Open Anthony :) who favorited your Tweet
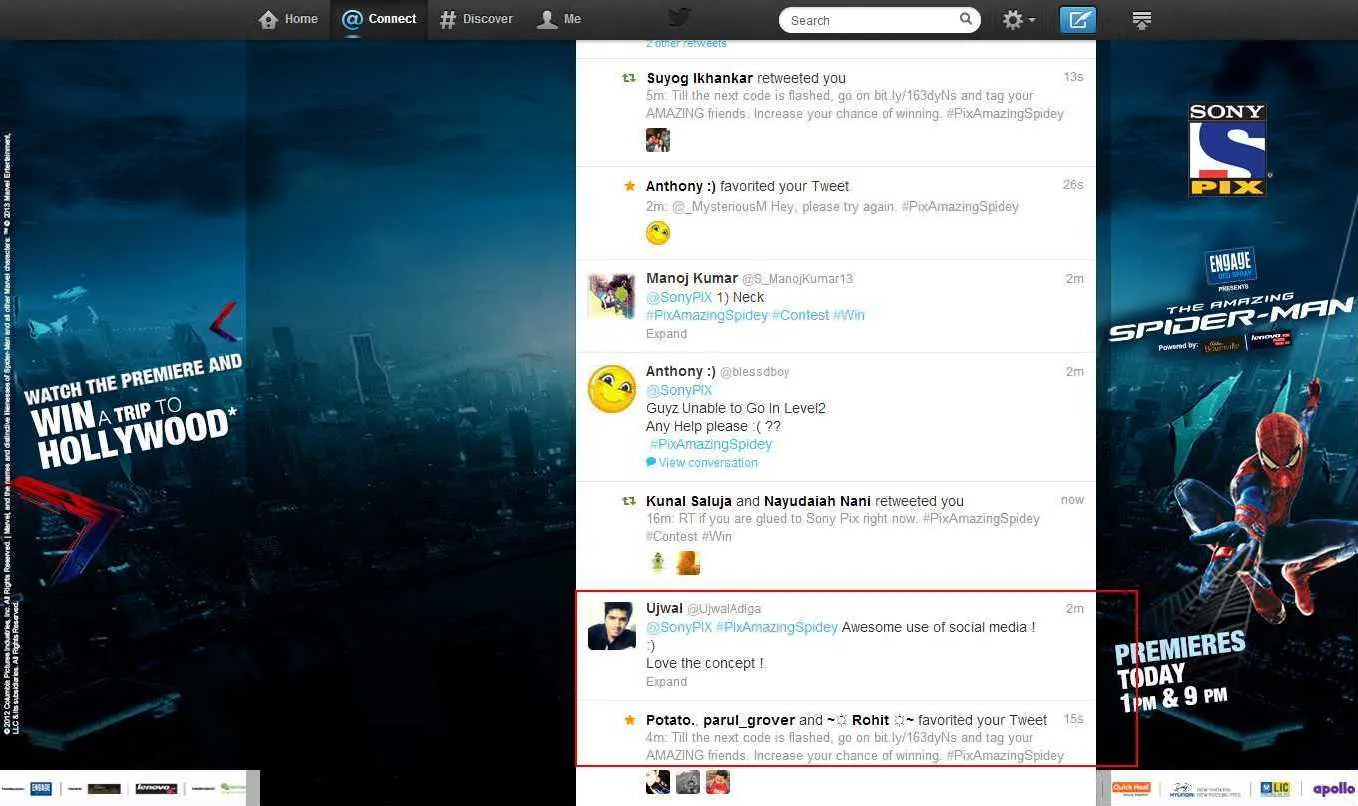The width and height of the screenshot is (1358, 806). 681,186
